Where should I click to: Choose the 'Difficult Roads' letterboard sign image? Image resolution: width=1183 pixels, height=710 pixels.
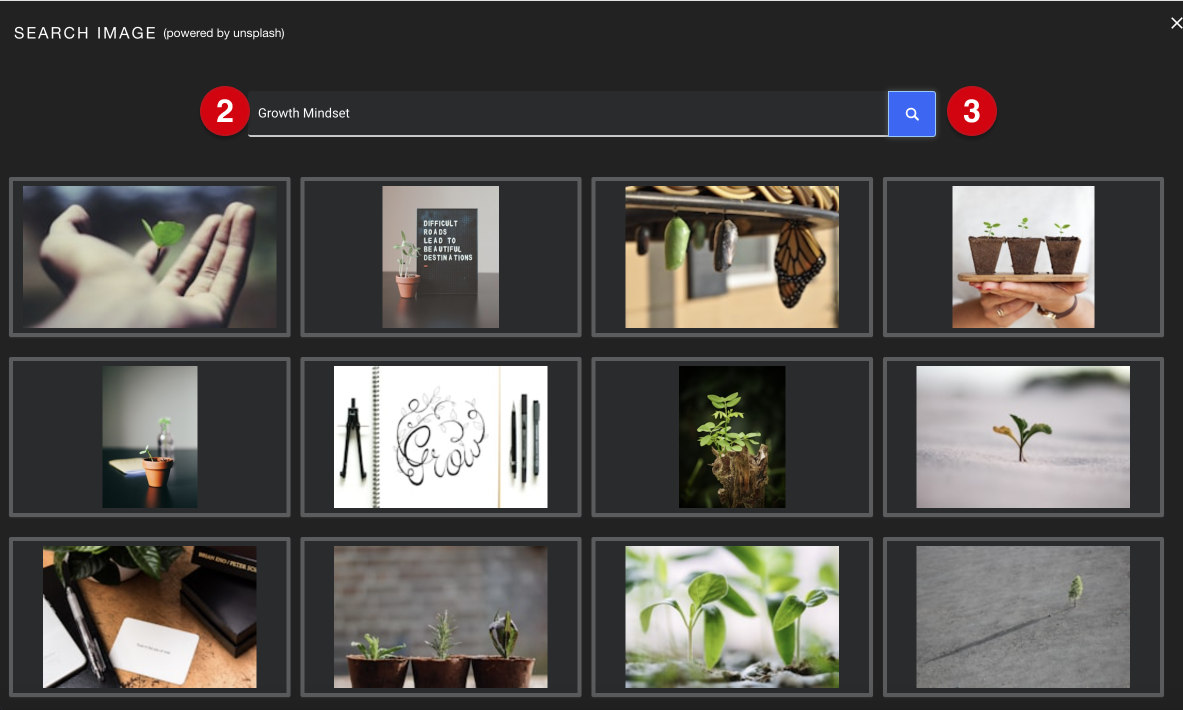click(x=440, y=257)
